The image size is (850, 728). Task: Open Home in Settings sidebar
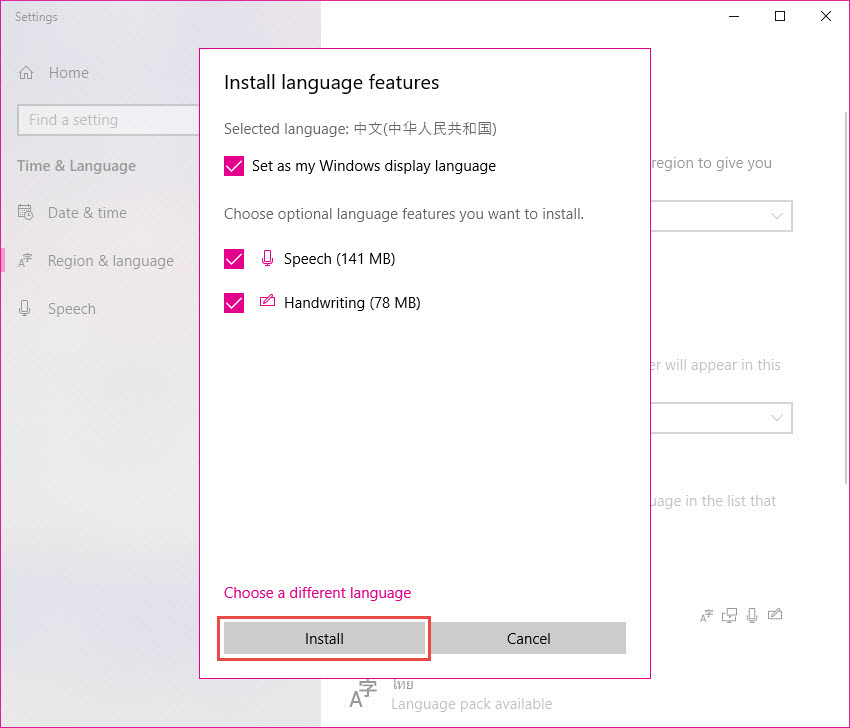pos(68,73)
